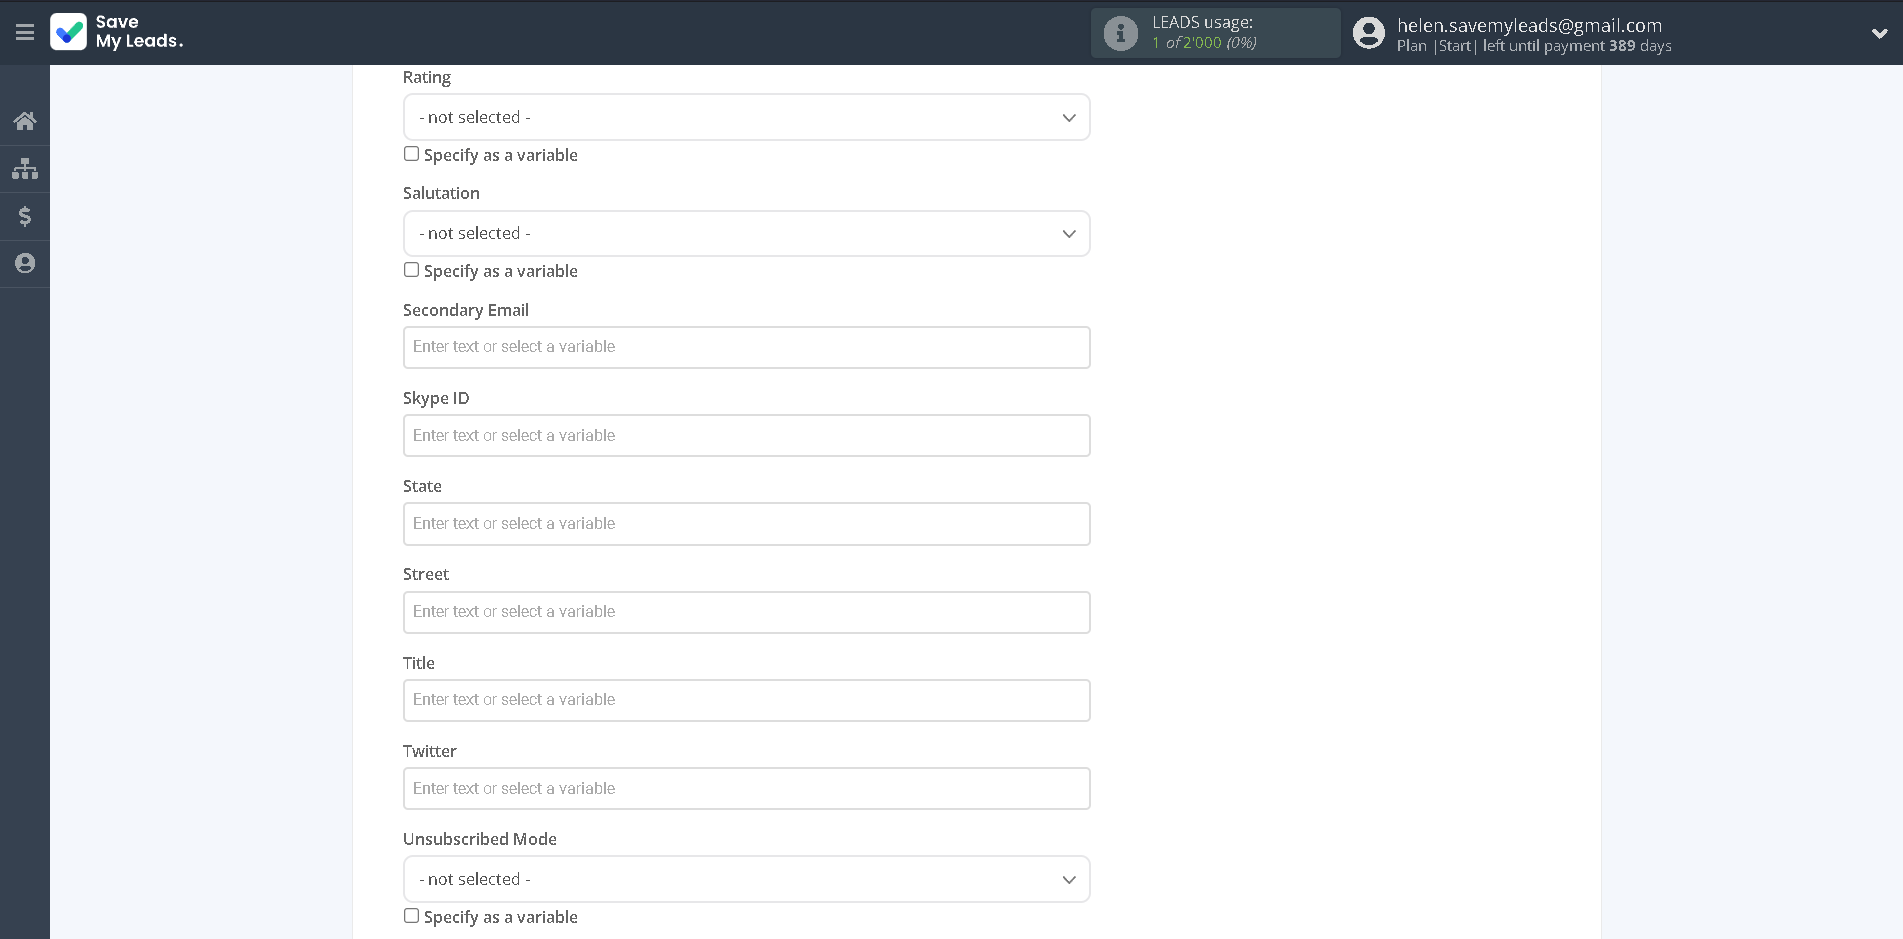Open profile icon in sidebar

[x=25, y=263]
